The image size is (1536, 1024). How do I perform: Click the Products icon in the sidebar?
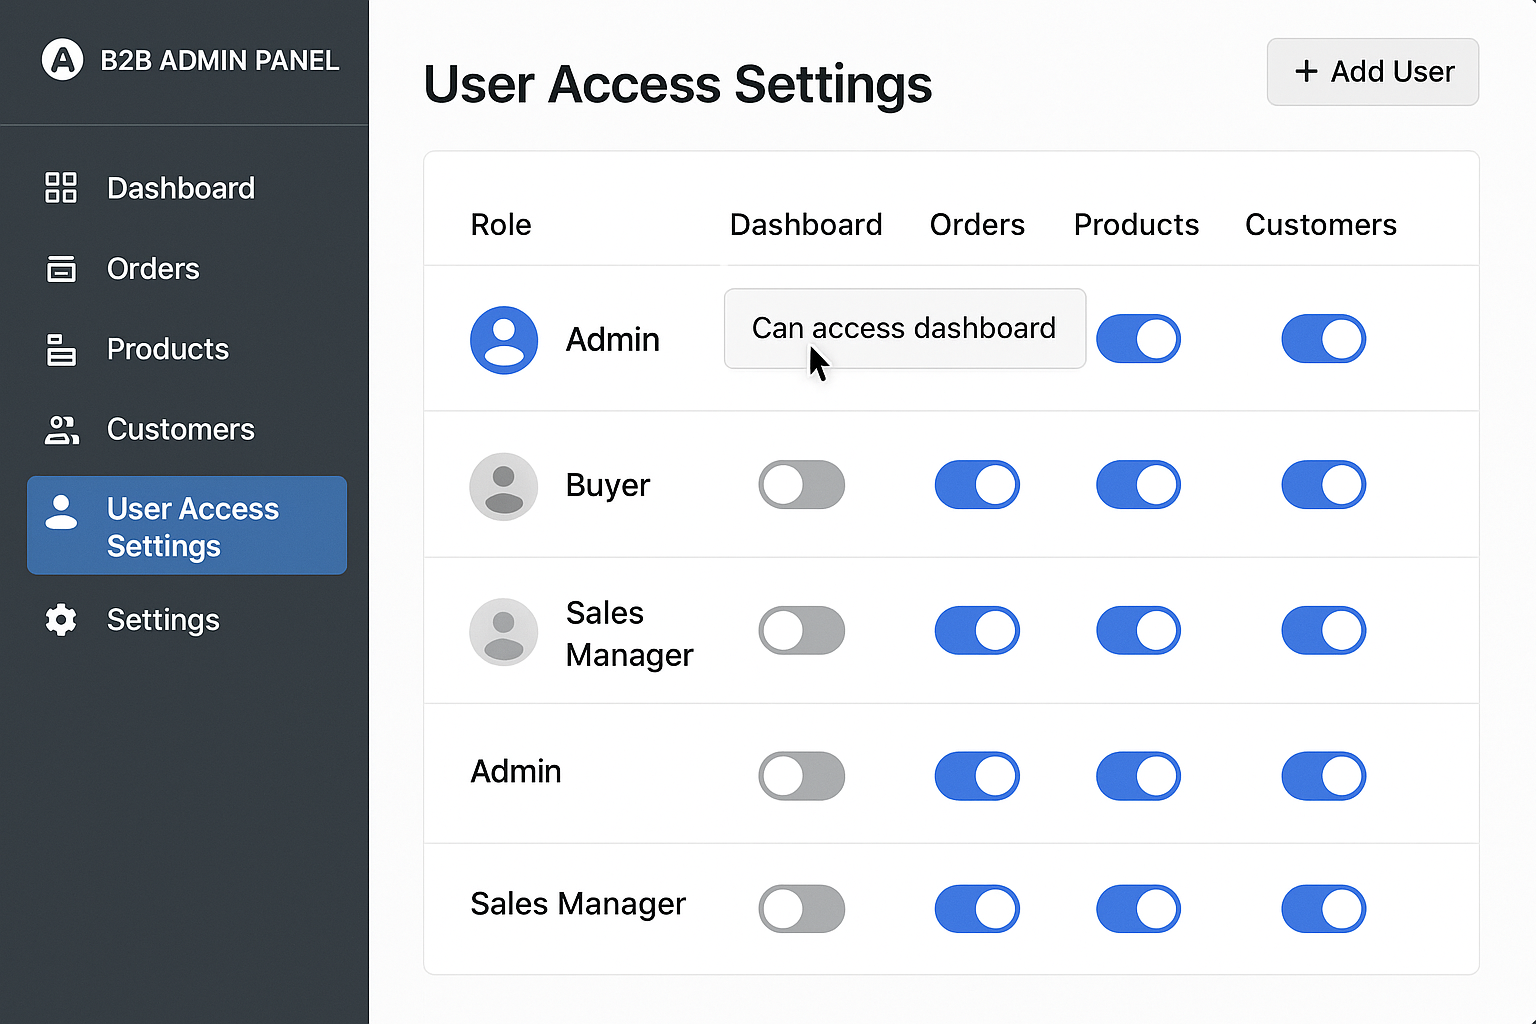[61, 349]
